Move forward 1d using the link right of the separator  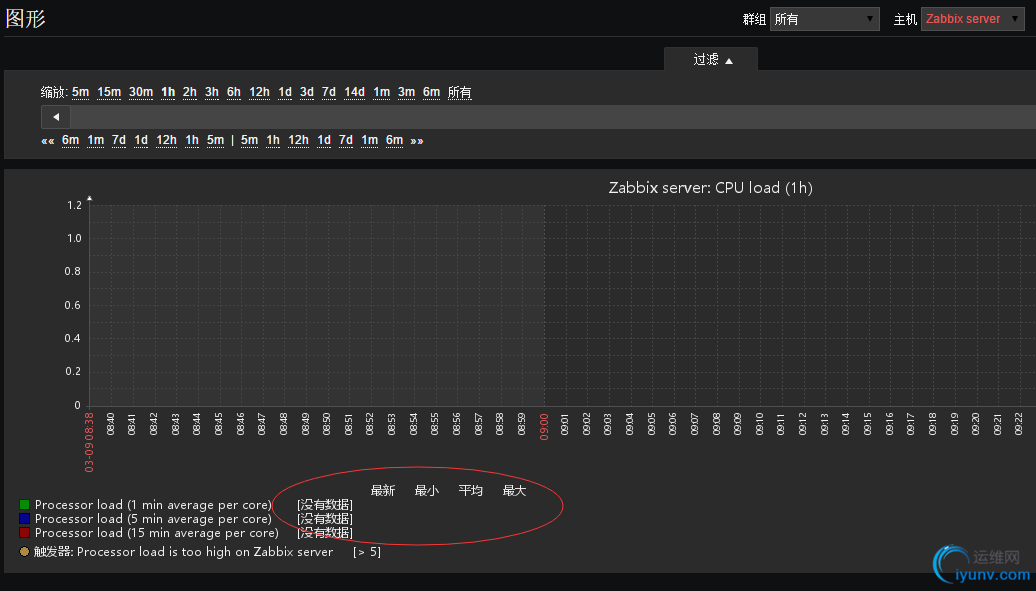coord(324,140)
